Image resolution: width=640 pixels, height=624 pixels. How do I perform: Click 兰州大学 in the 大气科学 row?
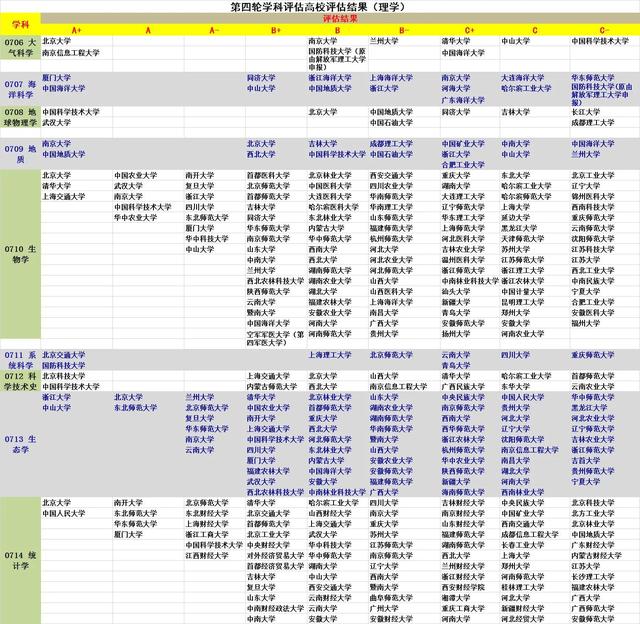coord(386,41)
